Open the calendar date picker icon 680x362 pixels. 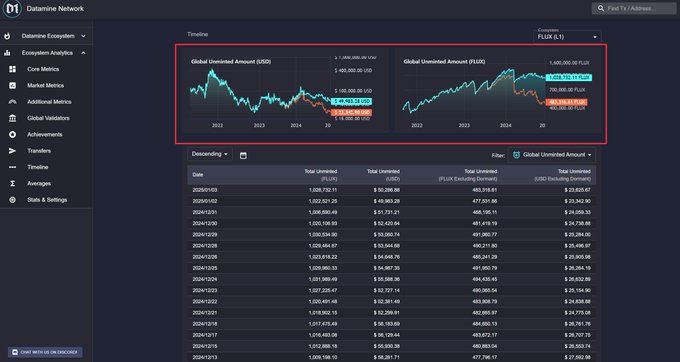(x=243, y=155)
